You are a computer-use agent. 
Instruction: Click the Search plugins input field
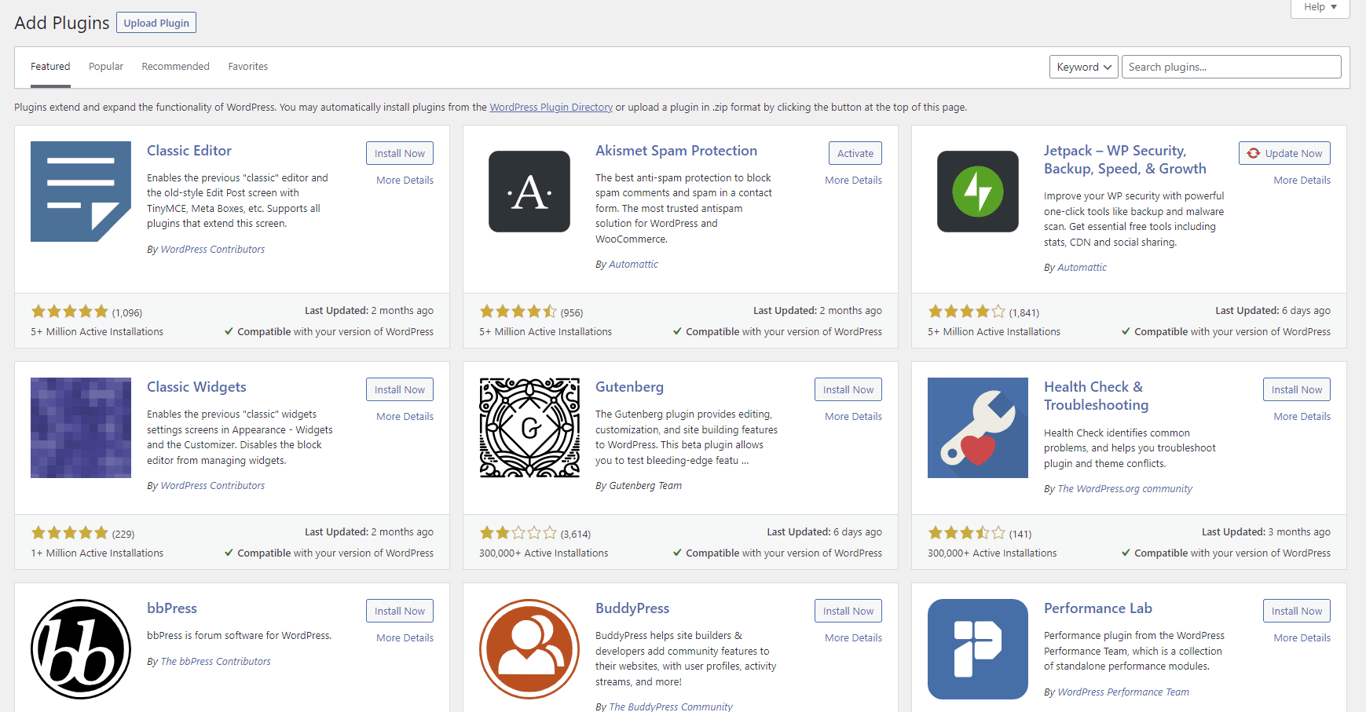click(x=1230, y=66)
